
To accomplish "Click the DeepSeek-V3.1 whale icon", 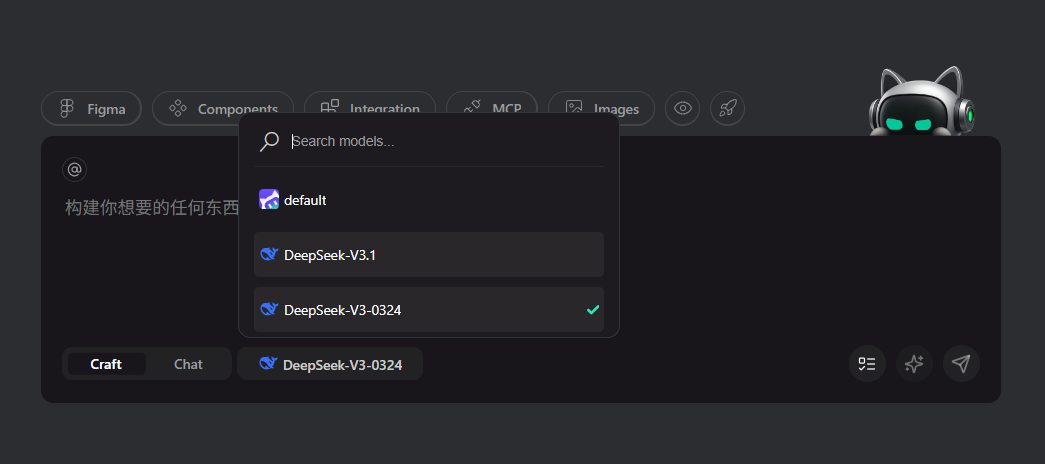I will click(x=269, y=254).
